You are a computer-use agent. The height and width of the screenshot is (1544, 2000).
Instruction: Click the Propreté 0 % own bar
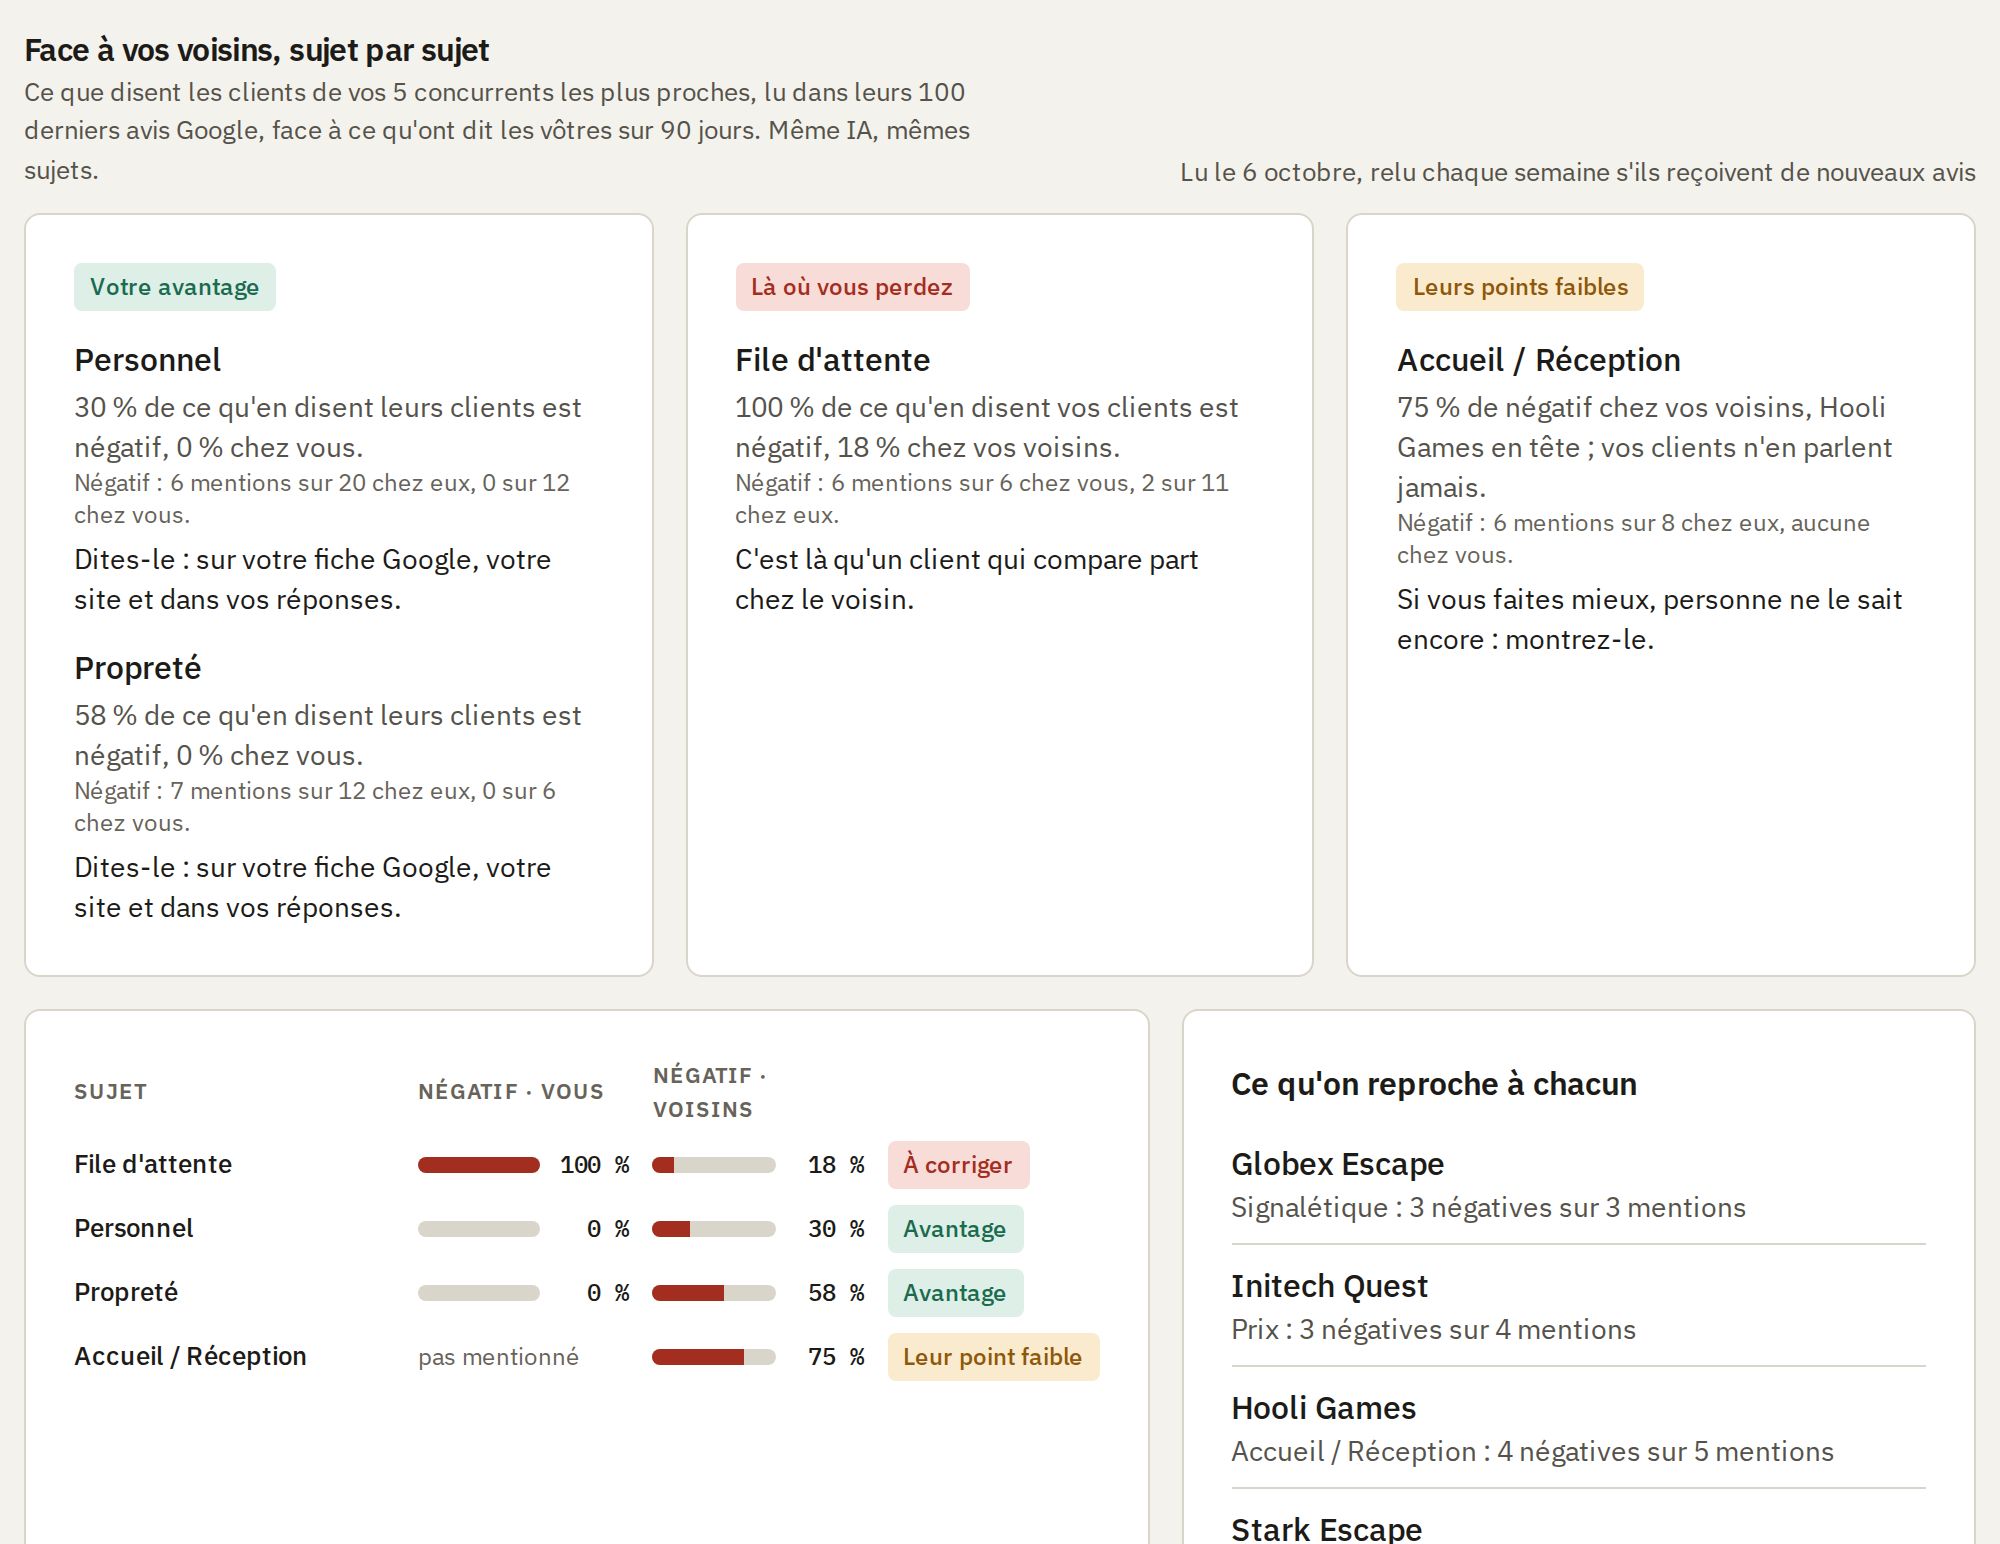pyautogui.click(x=479, y=1293)
